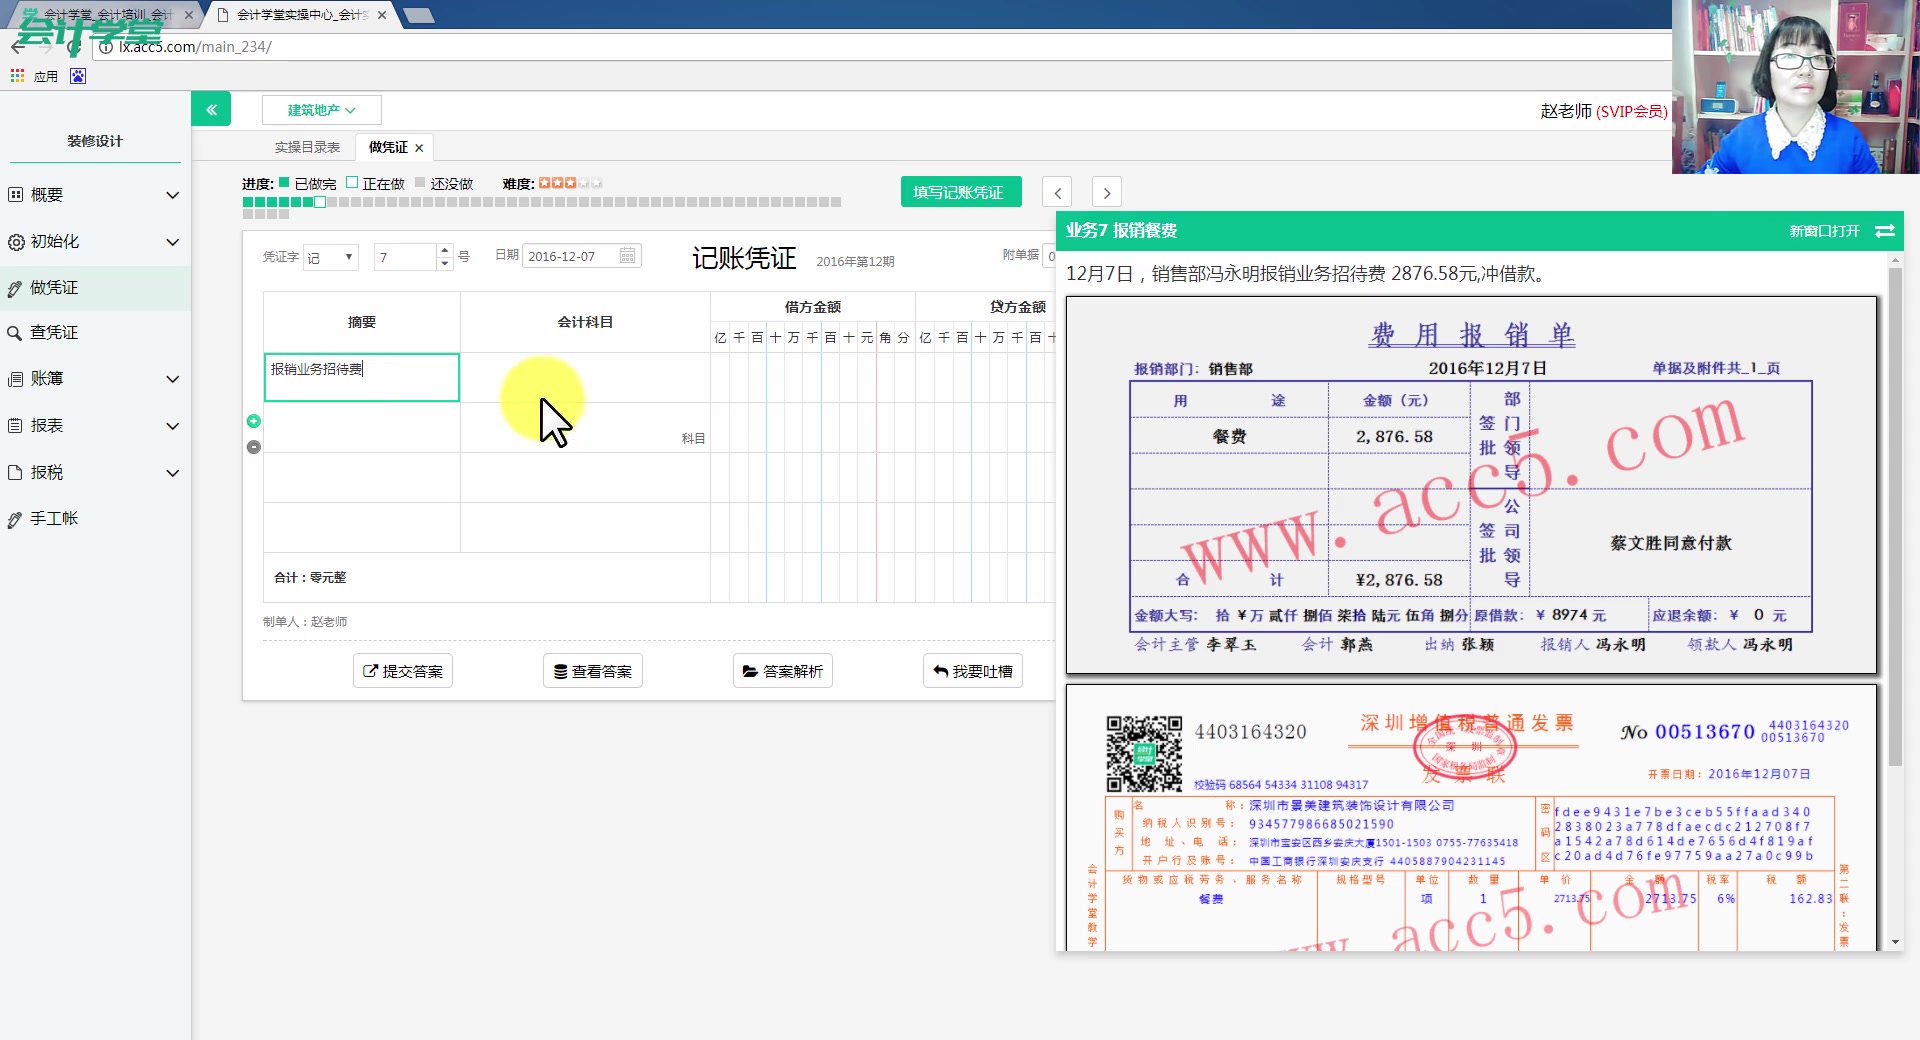Click the minus icon to remove a row
Image resolution: width=1920 pixels, height=1040 pixels.
253,447
